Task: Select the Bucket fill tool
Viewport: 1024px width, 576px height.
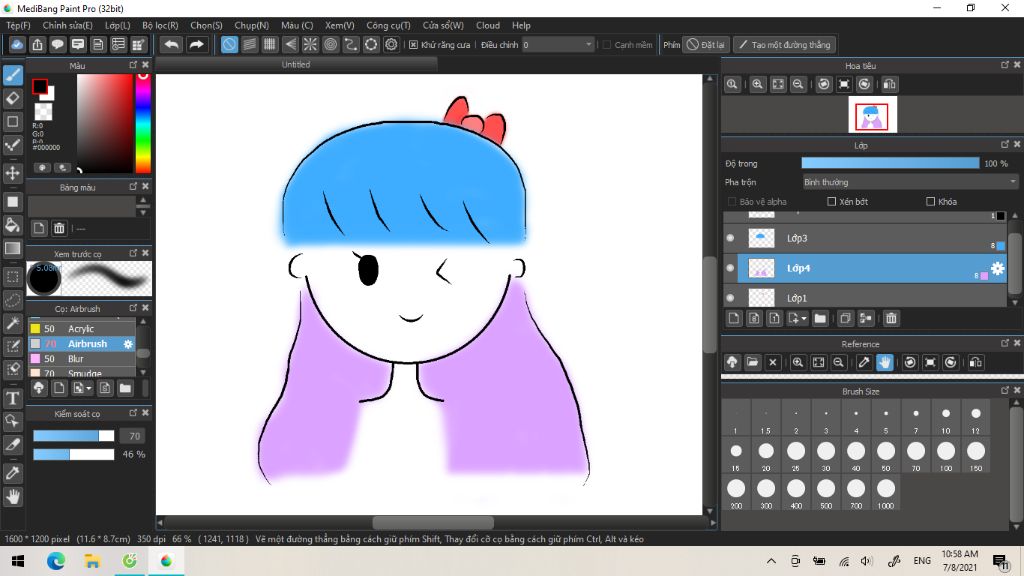Action: coord(13,225)
